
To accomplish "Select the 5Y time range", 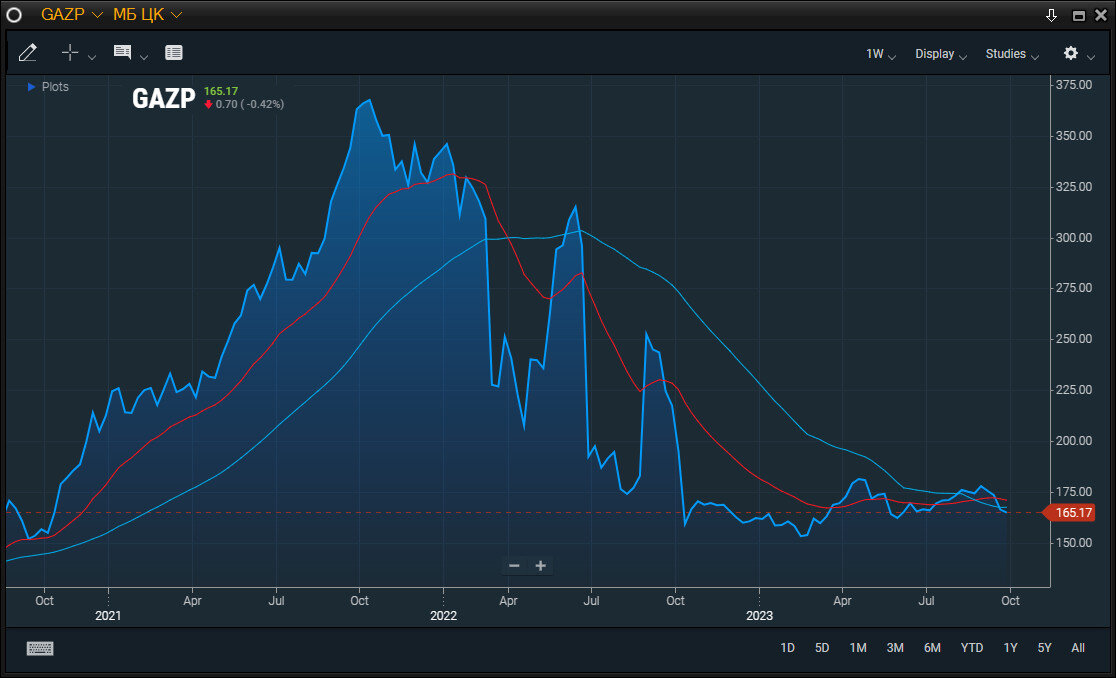I will click(1044, 648).
